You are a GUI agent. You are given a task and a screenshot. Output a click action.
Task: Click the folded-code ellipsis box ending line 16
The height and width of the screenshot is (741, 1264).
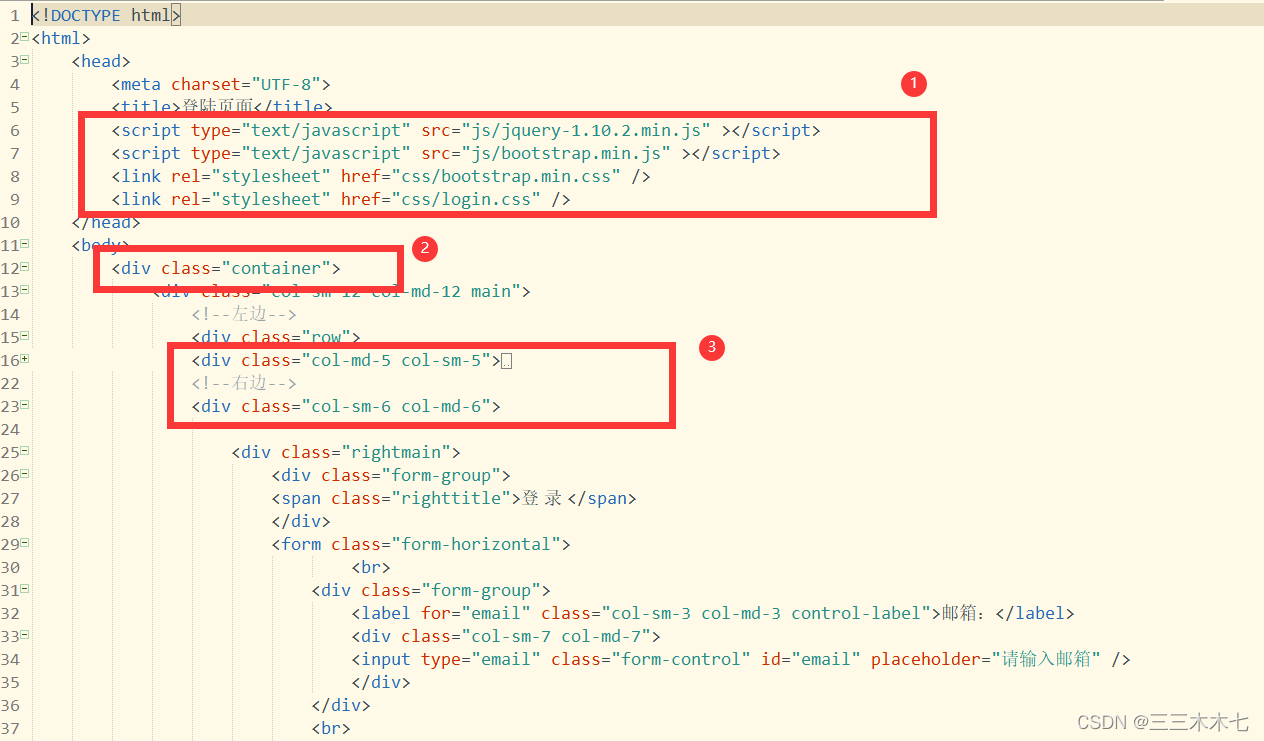pyautogui.click(x=507, y=361)
